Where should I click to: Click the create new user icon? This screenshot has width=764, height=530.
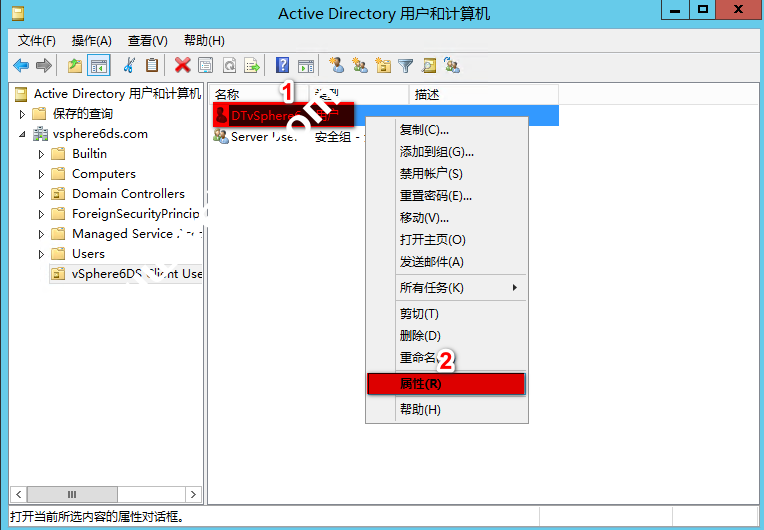[x=336, y=65]
